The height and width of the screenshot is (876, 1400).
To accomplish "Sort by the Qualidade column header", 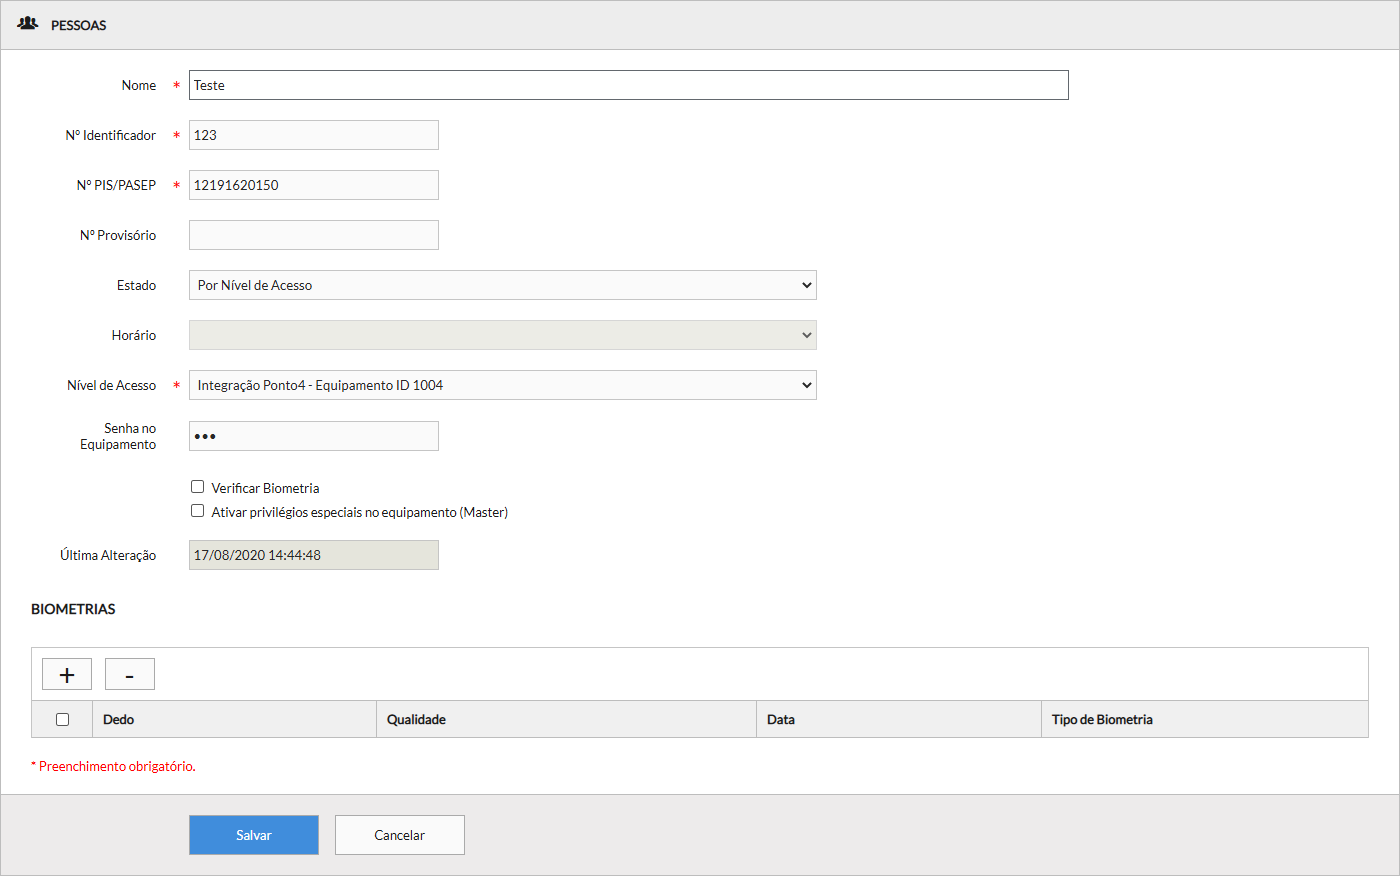I will tap(416, 719).
